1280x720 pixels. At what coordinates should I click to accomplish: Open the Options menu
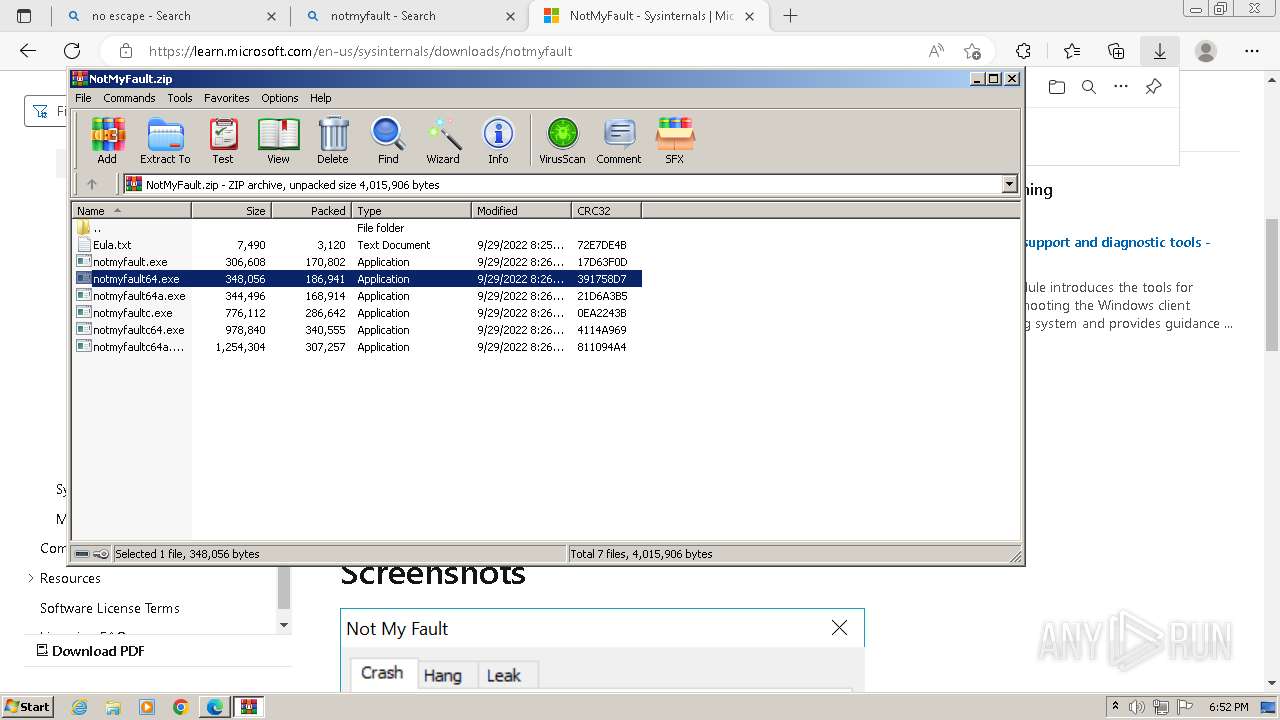(x=280, y=98)
